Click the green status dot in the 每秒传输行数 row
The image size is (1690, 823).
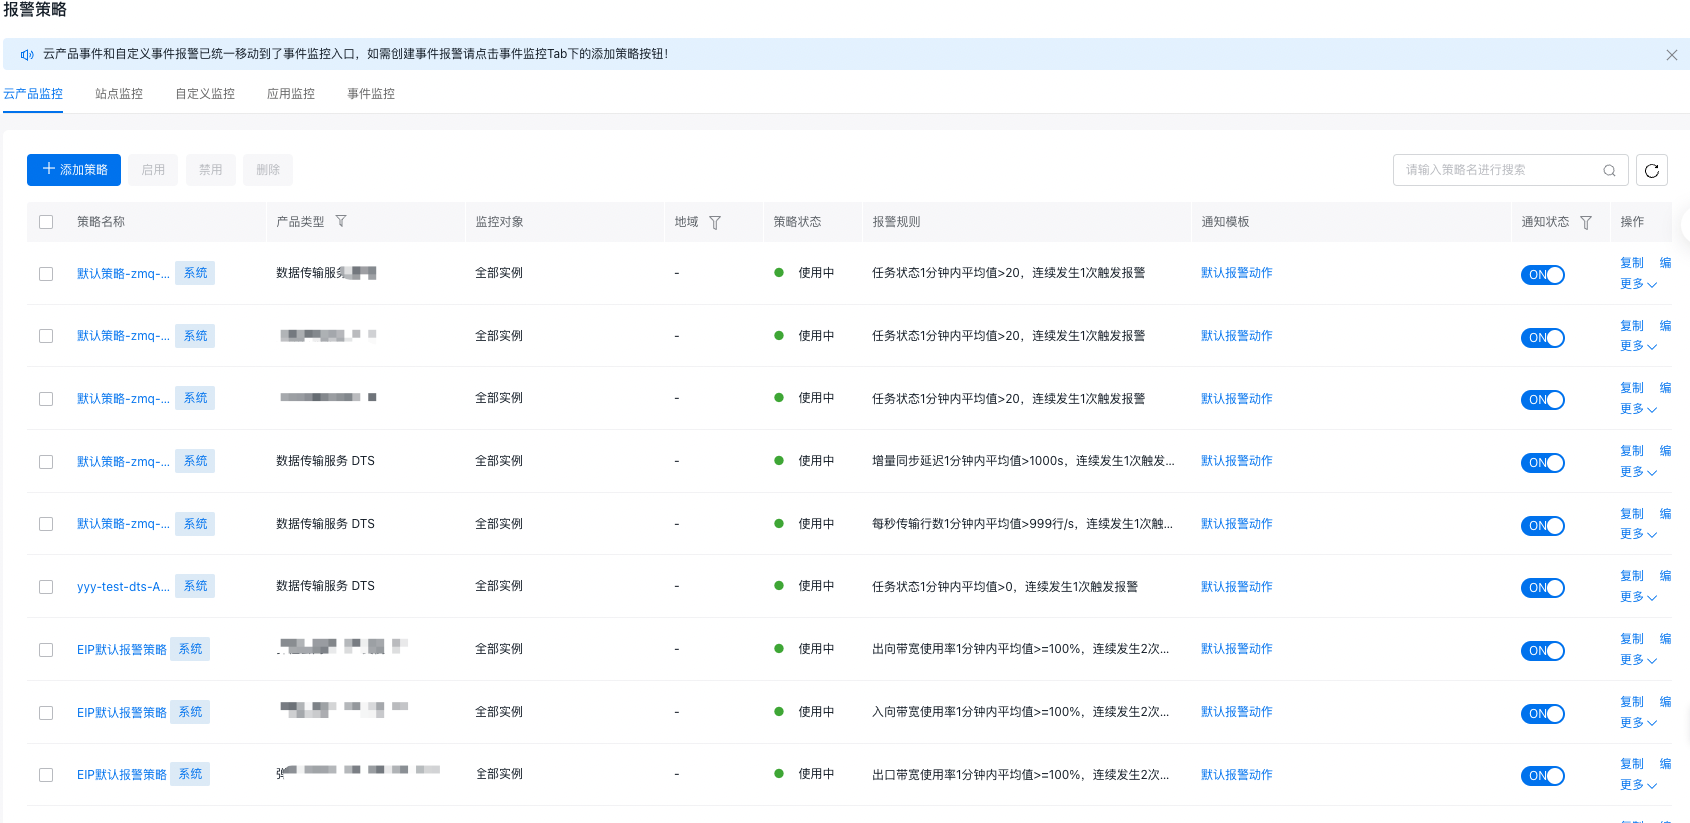point(779,523)
